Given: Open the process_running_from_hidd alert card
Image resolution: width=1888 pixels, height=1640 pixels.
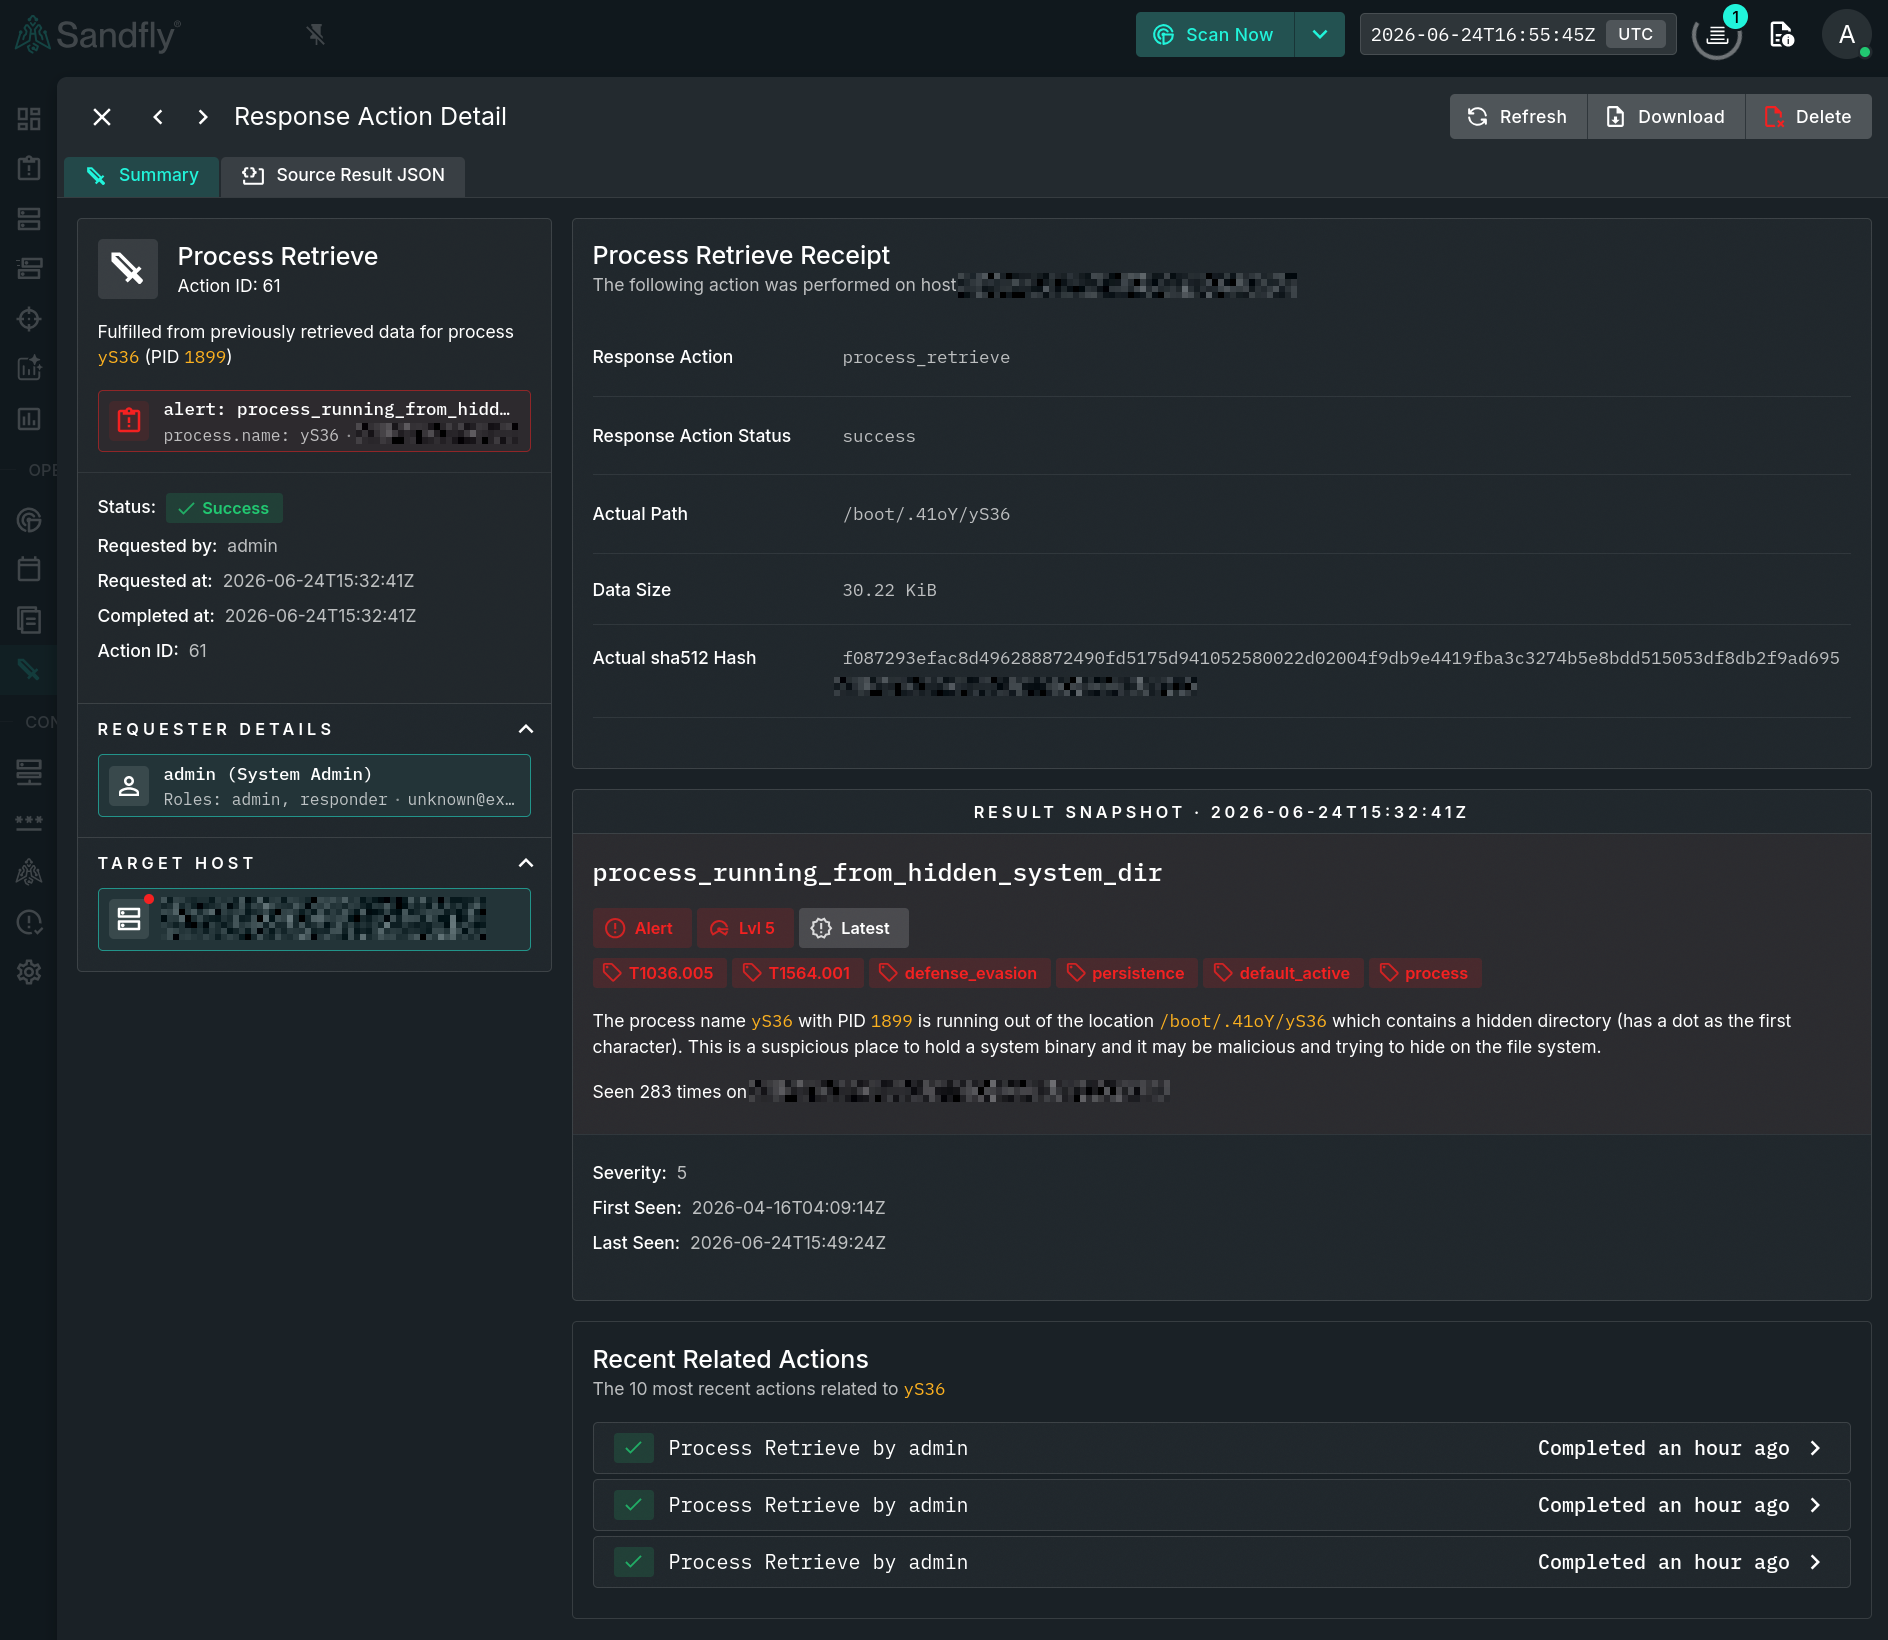Looking at the screenshot, I should (x=314, y=421).
